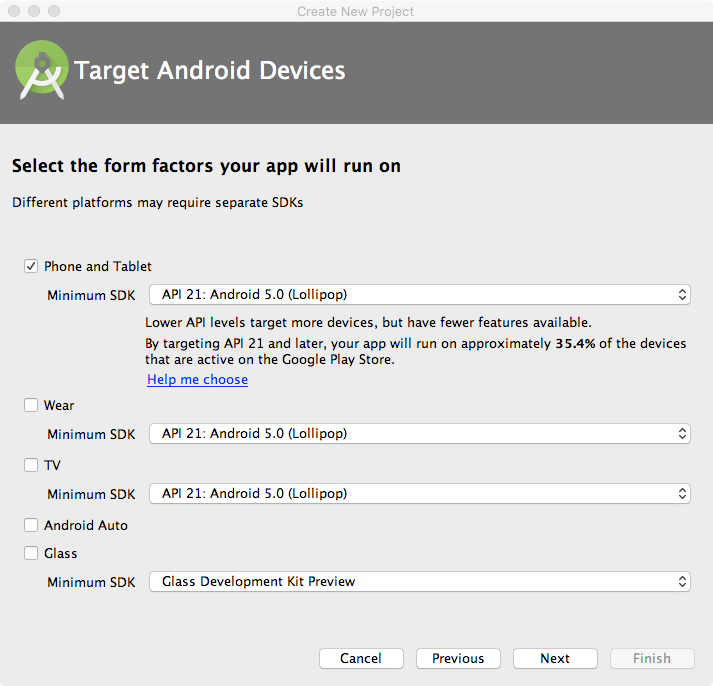Viewport: 713px width, 686px height.
Task: Expand the Glass Development Kit Preview dropdown
Action: point(420,581)
